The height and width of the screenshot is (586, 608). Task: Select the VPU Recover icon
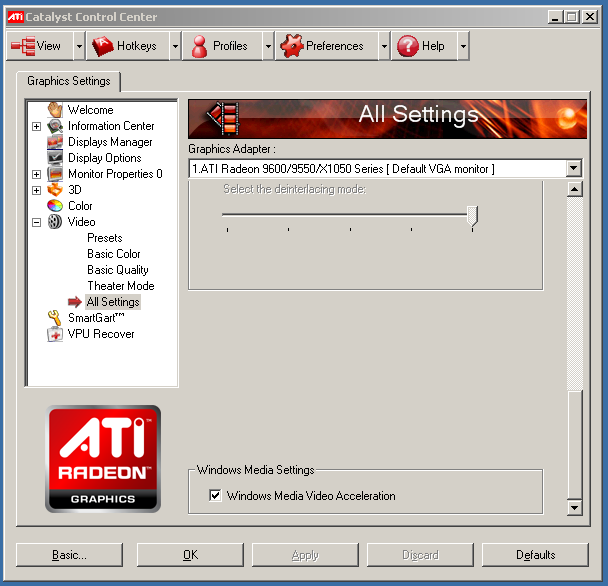pyautogui.click(x=55, y=334)
